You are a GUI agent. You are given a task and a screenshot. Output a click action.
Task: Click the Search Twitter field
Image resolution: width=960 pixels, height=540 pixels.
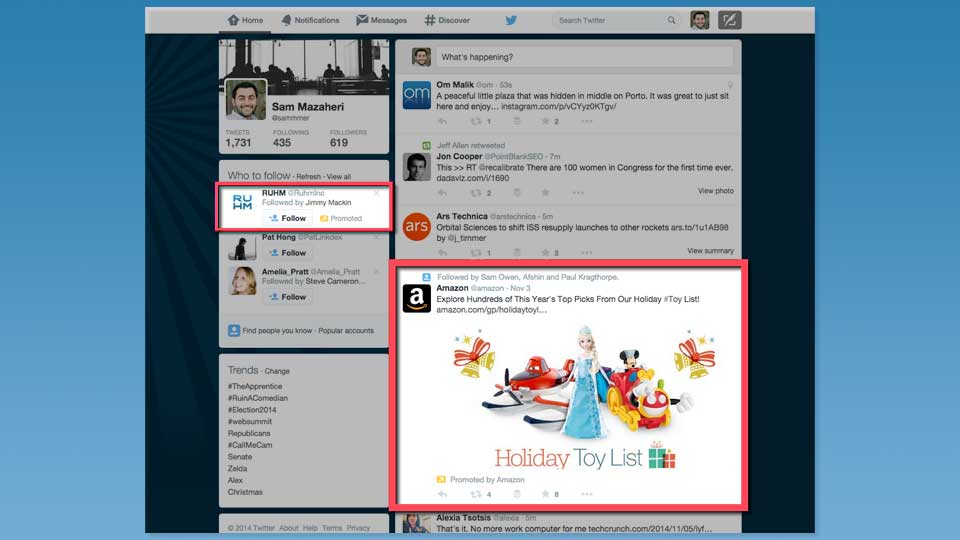610,20
